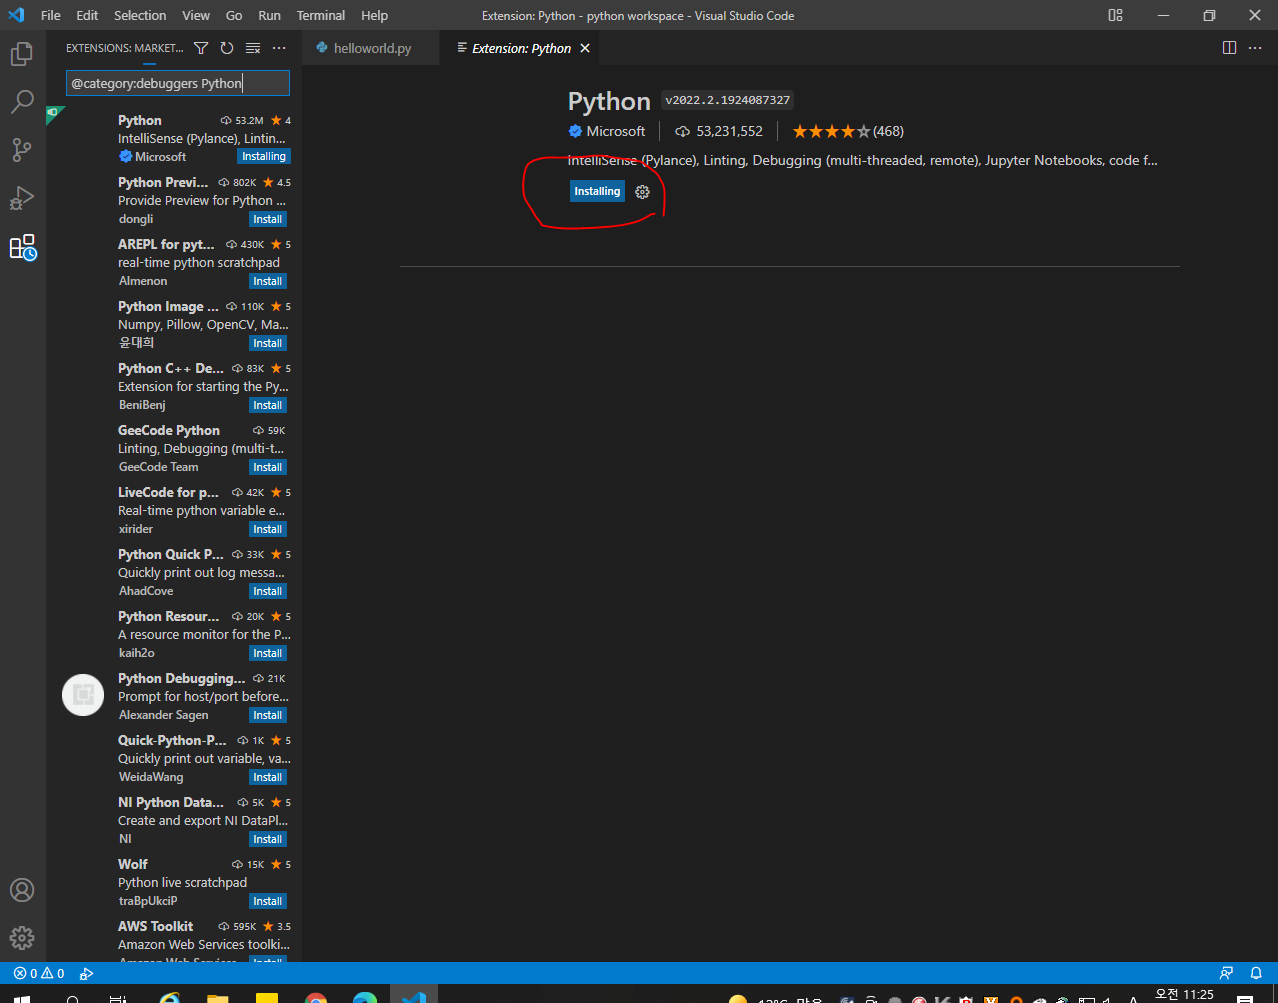Install the GeeCode Python extension
This screenshot has width=1278, height=1003.
pyautogui.click(x=268, y=467)
